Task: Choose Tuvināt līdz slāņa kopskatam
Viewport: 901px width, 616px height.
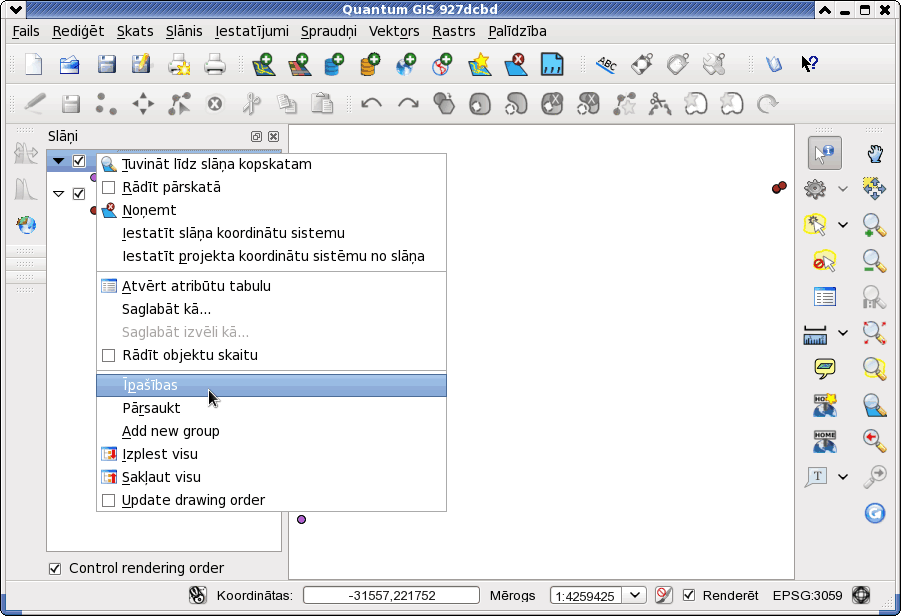Action: click(x=271, y=164)
